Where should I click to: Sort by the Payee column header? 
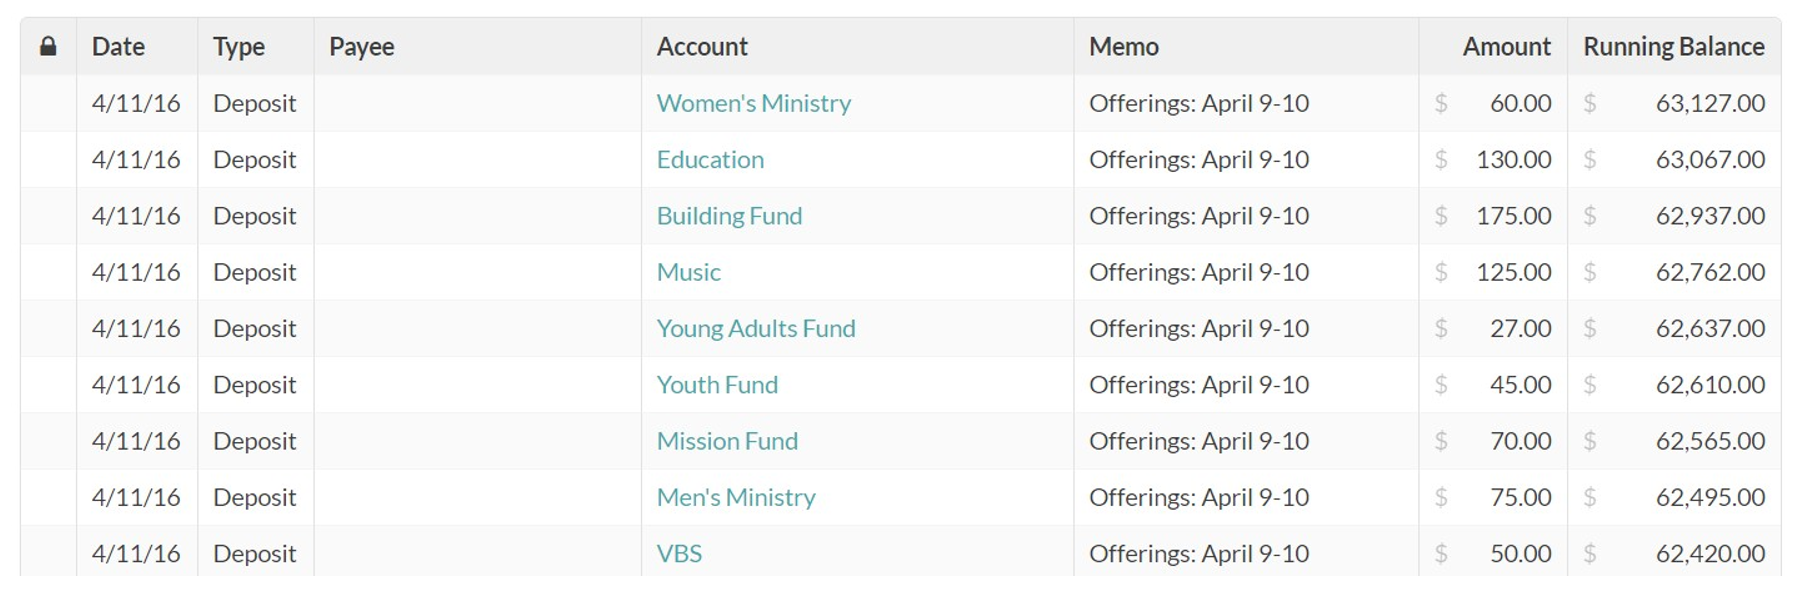[362, 46]
